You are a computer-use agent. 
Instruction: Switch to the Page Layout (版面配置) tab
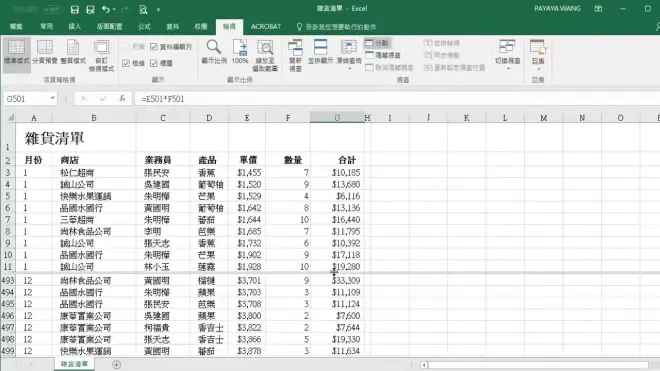coord(109,27)
